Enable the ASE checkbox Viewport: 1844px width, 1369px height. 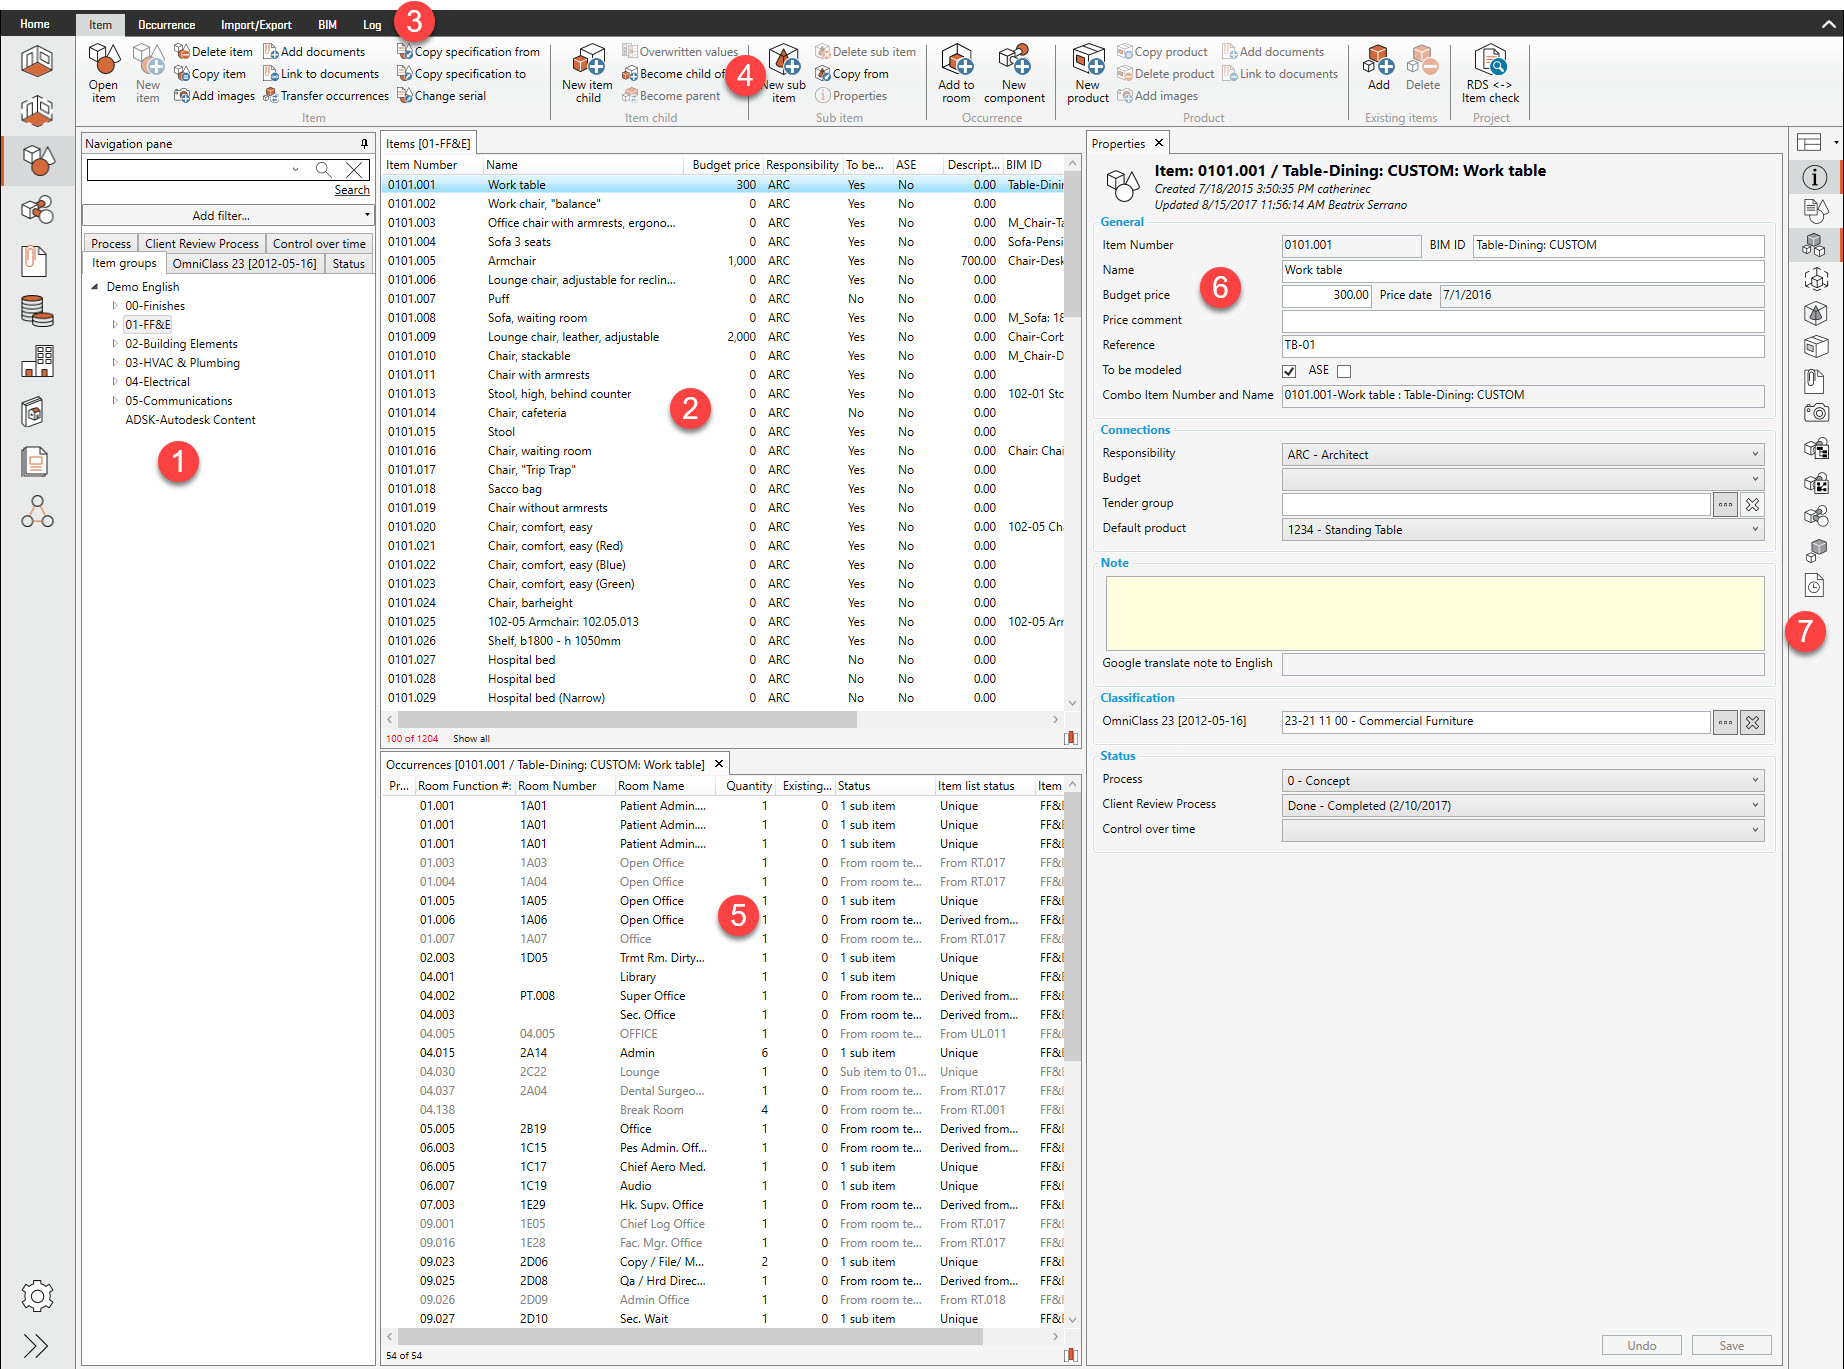tap(1344, 371)
